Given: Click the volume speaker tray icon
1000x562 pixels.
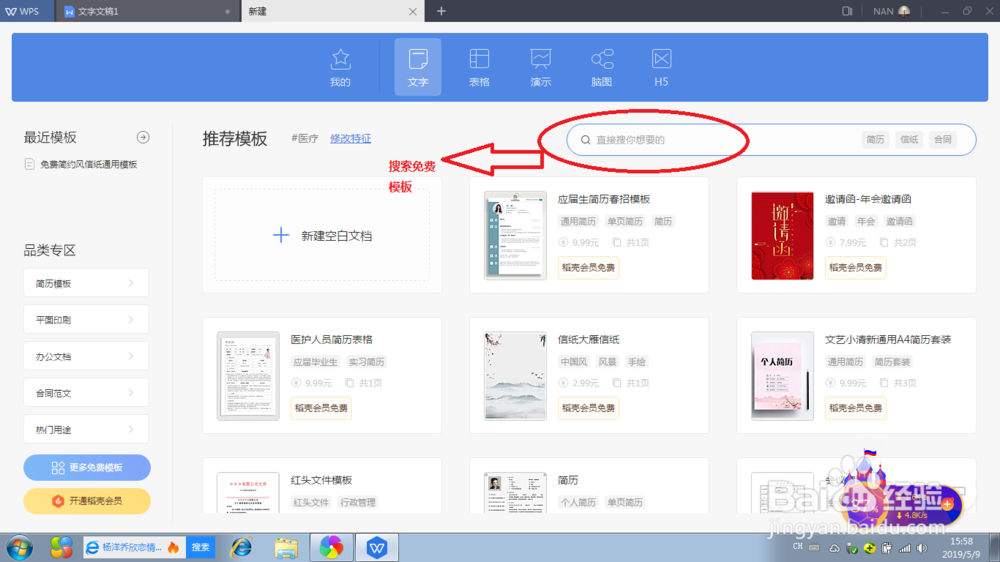Looking at the screenshot, I should point(922,548).
